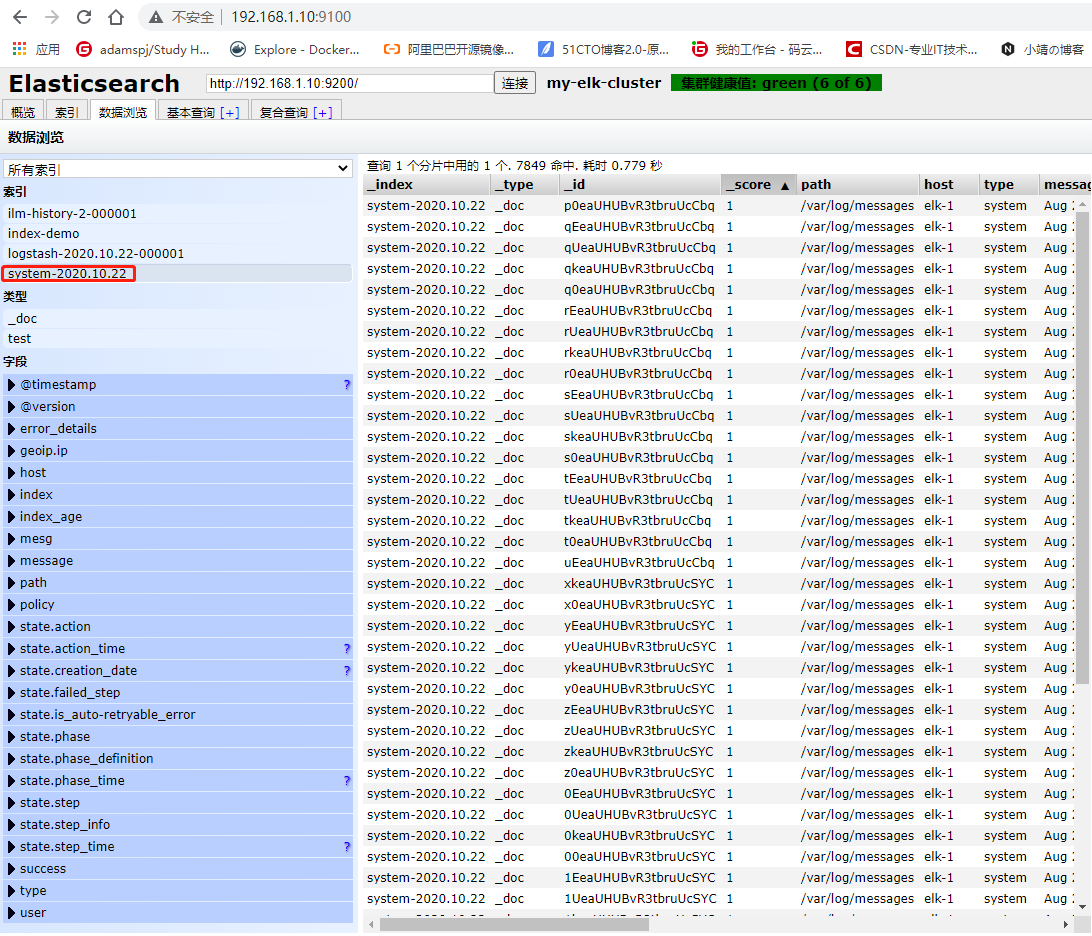Click the _score sort arrow icon

785,185
